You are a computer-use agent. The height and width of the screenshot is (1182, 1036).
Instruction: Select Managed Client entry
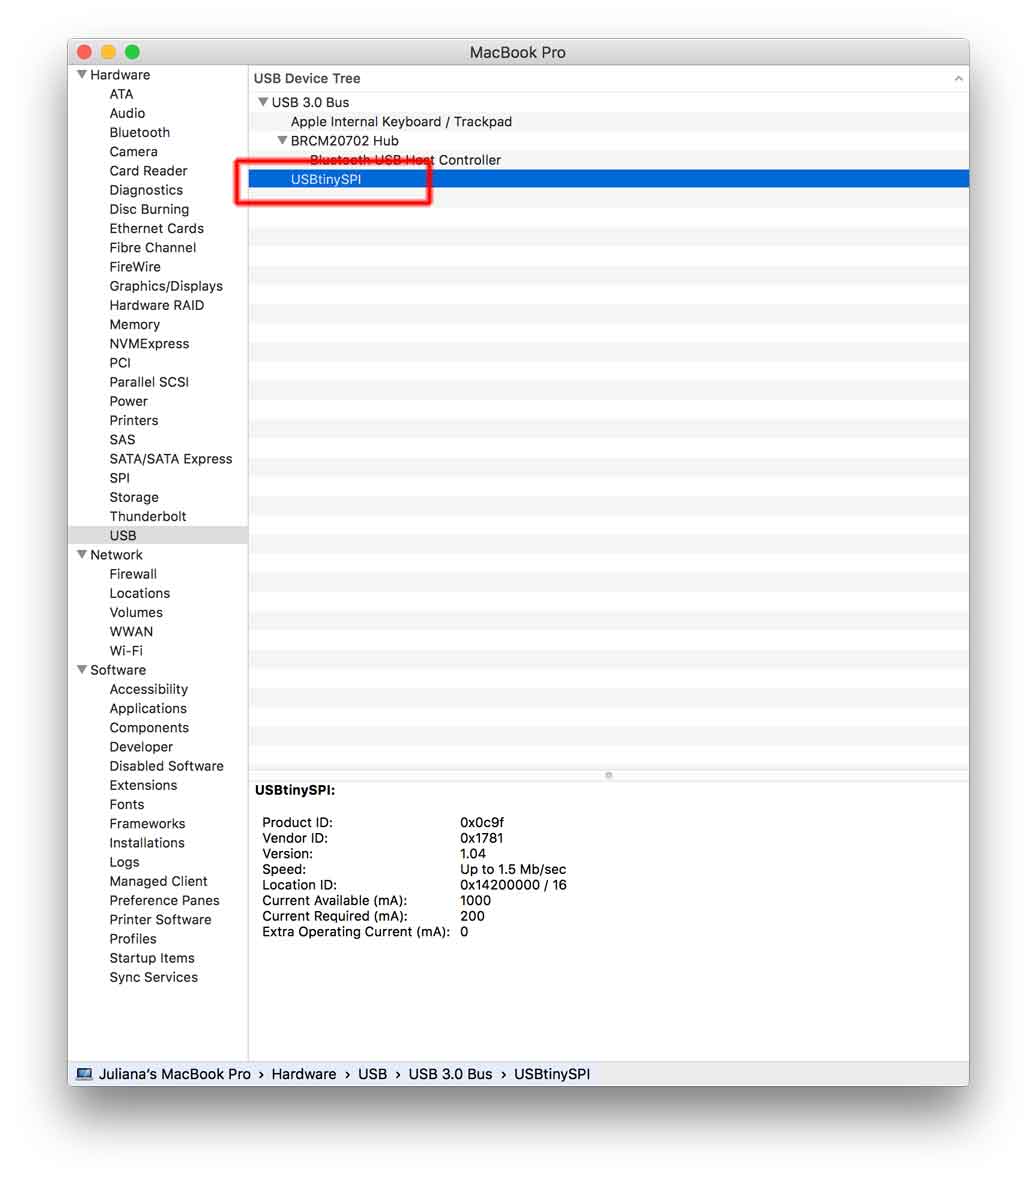click(158, 881)
